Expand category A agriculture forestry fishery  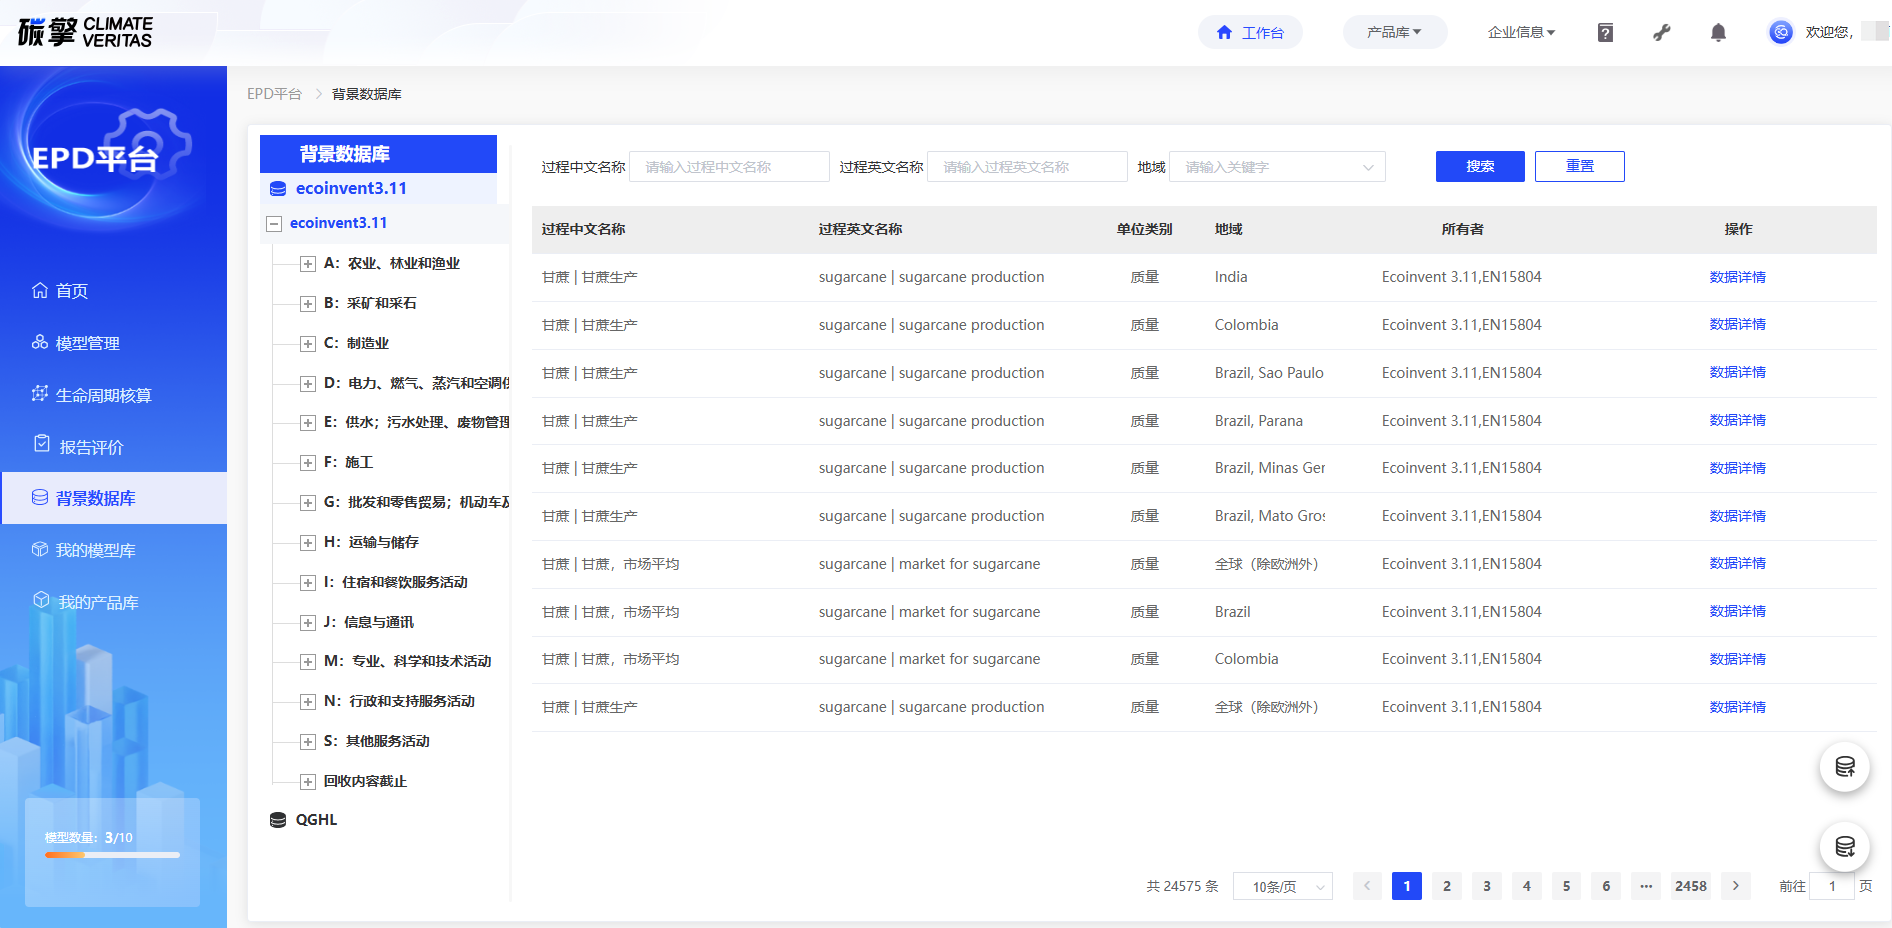point(308,264)
